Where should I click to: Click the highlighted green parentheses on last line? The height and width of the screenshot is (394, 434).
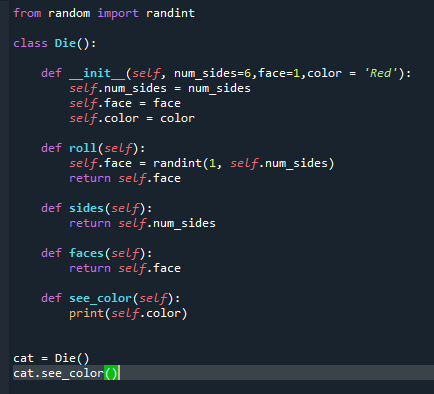coord(111,373)
